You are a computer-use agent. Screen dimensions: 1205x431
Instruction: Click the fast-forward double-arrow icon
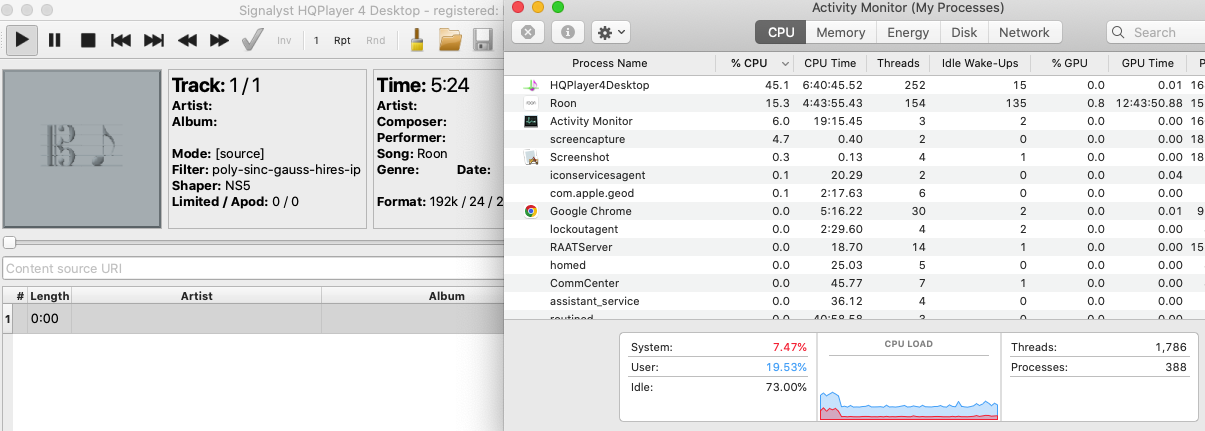[x=219, y=41]
